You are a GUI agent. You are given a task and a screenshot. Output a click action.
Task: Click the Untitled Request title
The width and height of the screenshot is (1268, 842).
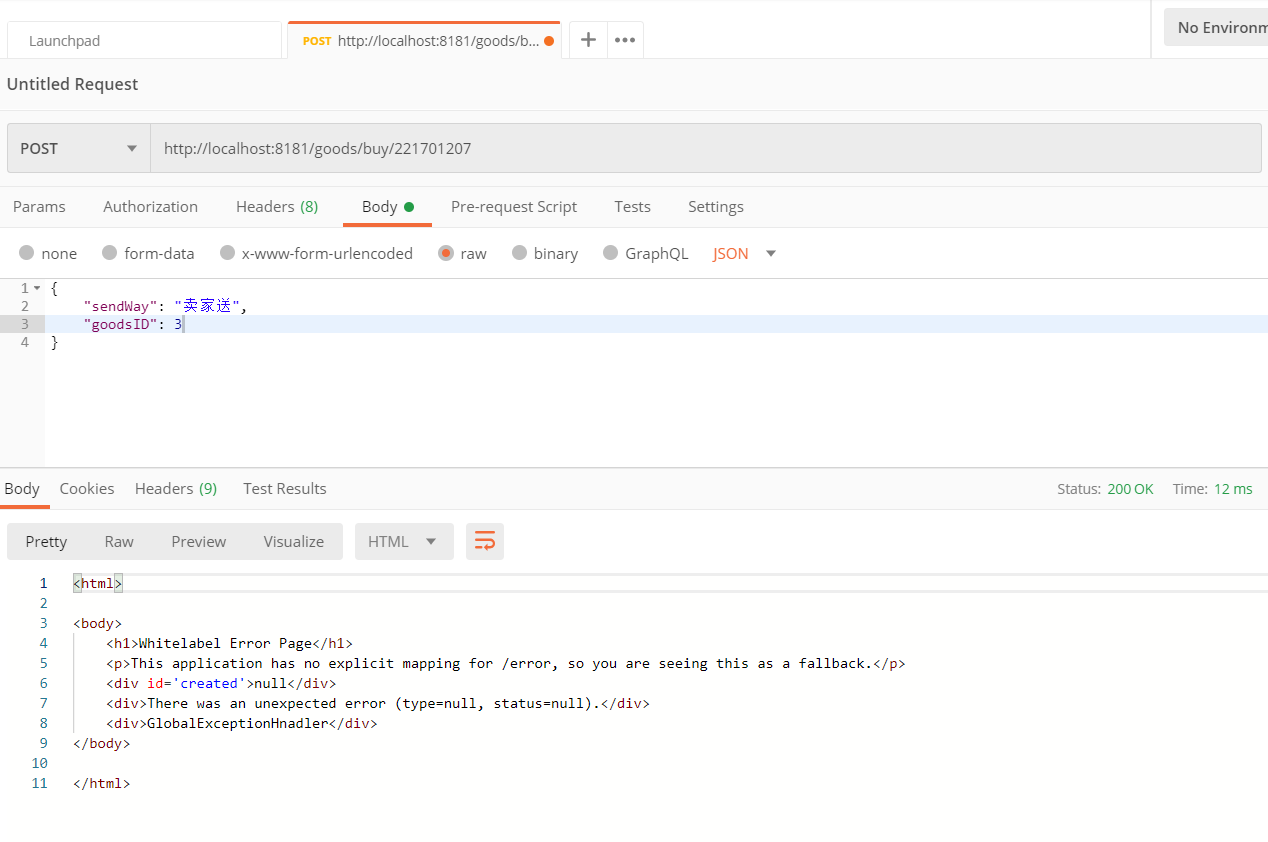point(73,84)
